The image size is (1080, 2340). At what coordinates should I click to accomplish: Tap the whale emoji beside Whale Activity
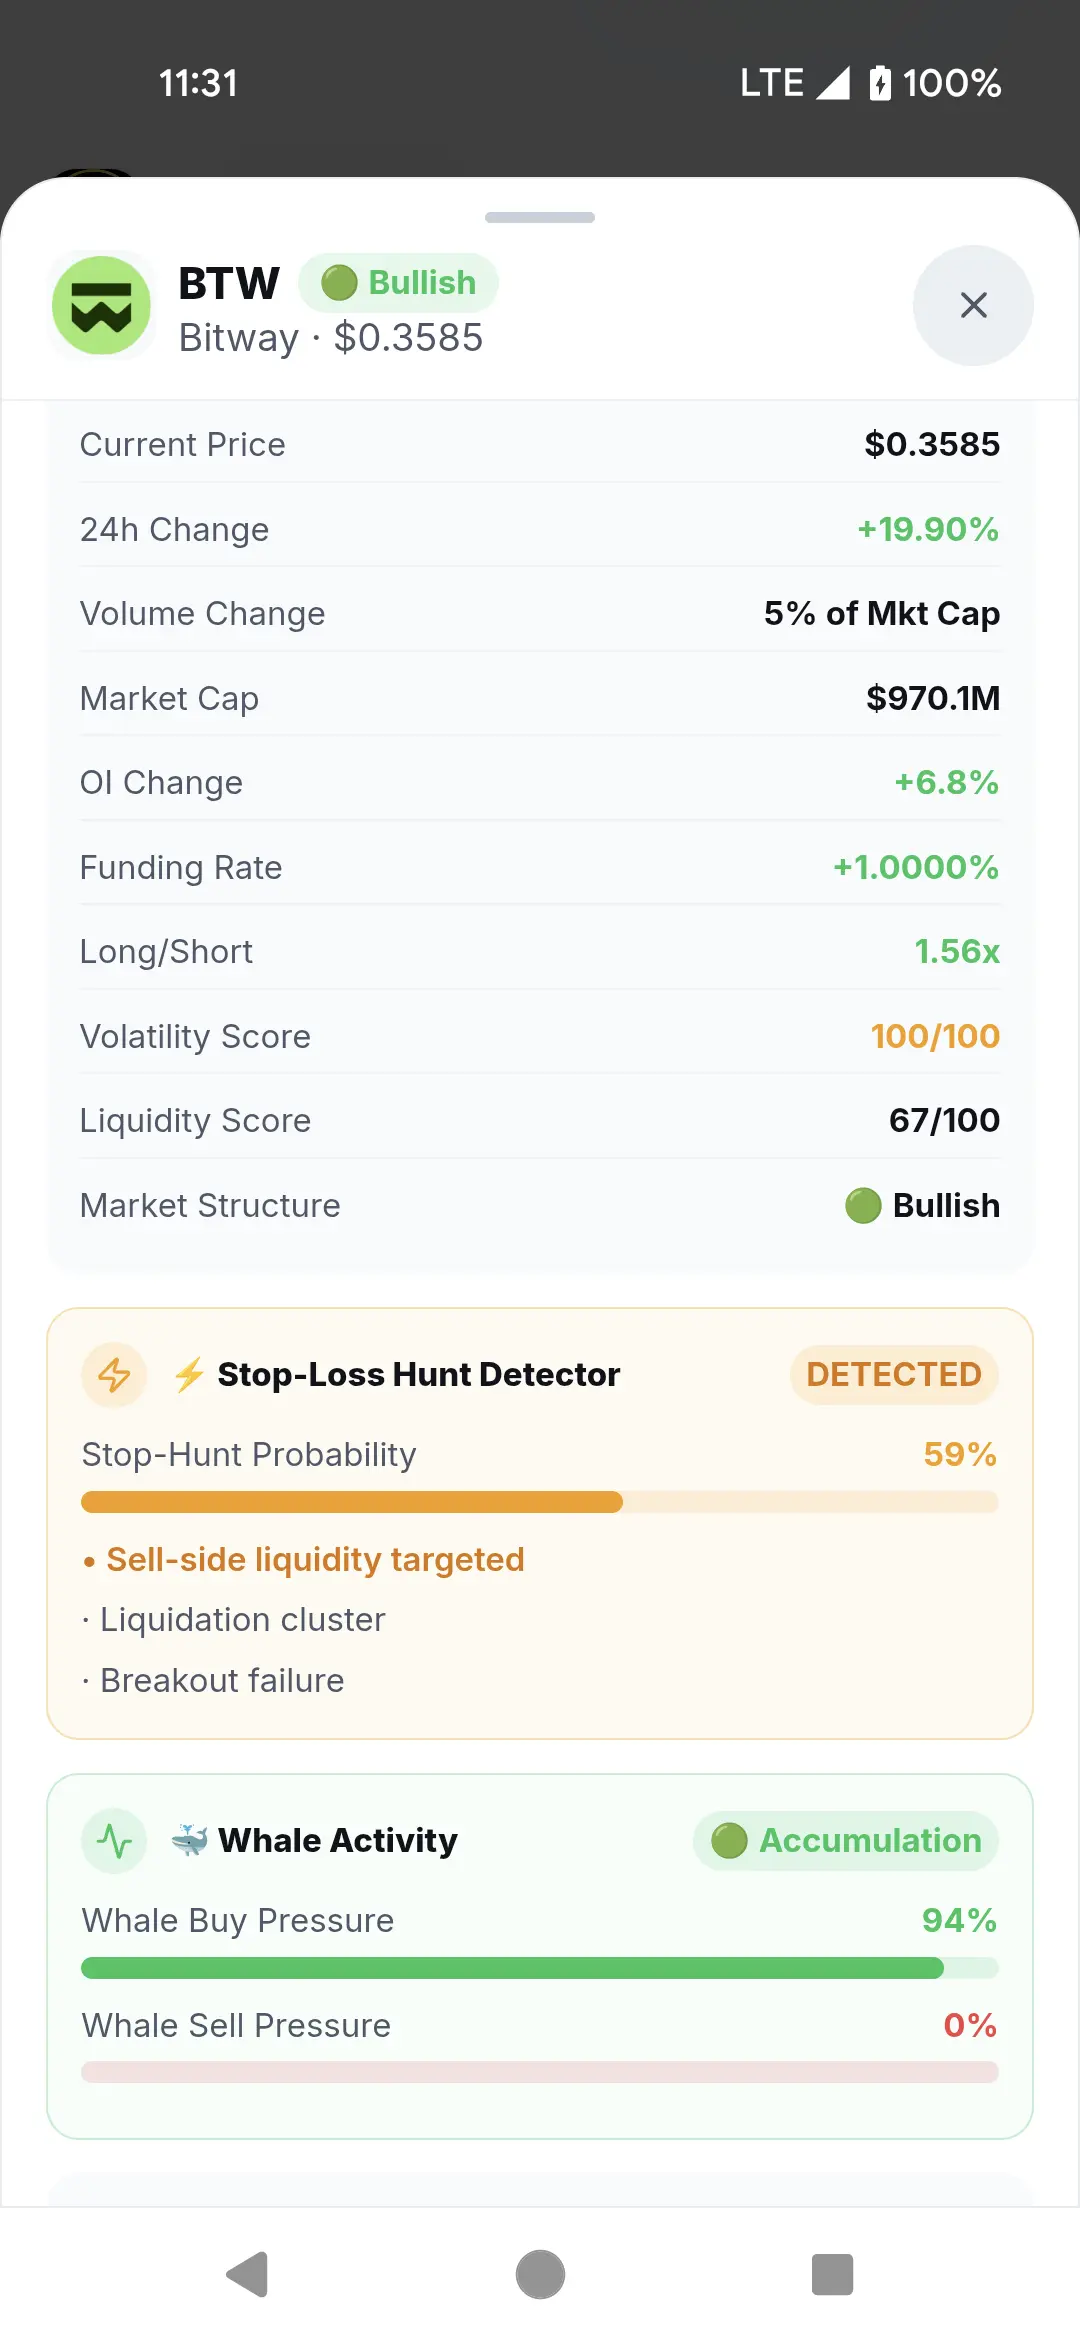pyautogui.click(x=189, y=1840)
